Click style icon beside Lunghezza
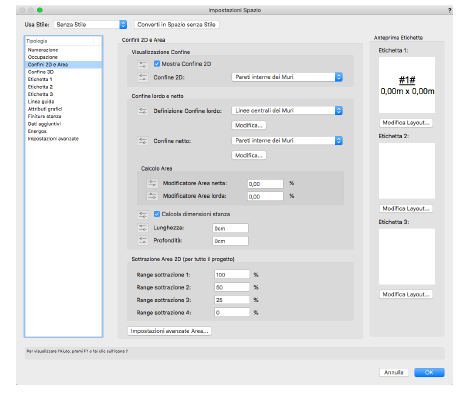The height and width of the screenshot is (398, 468). click(143, 228)
